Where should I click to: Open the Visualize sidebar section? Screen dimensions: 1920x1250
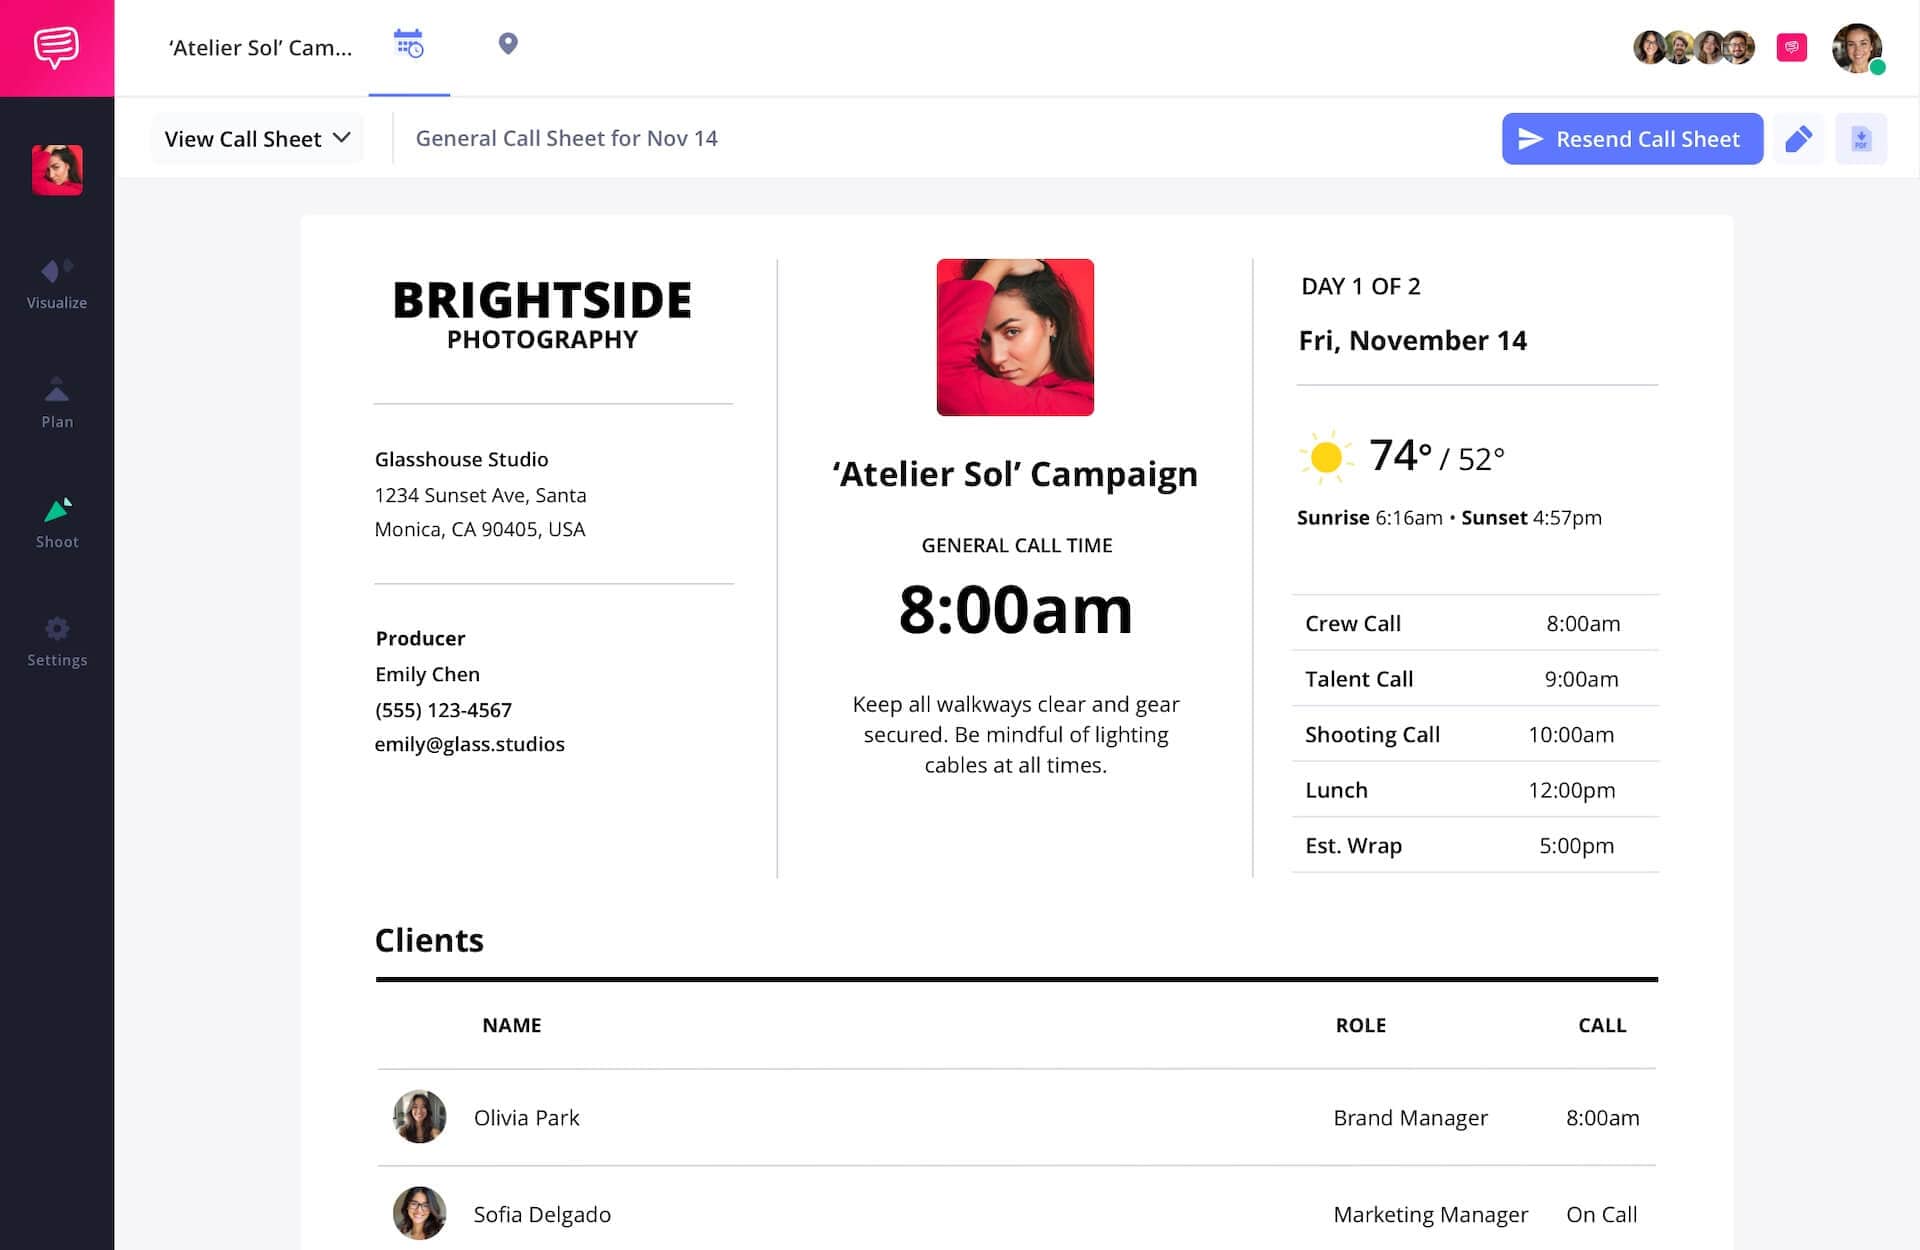coord(57,284)
